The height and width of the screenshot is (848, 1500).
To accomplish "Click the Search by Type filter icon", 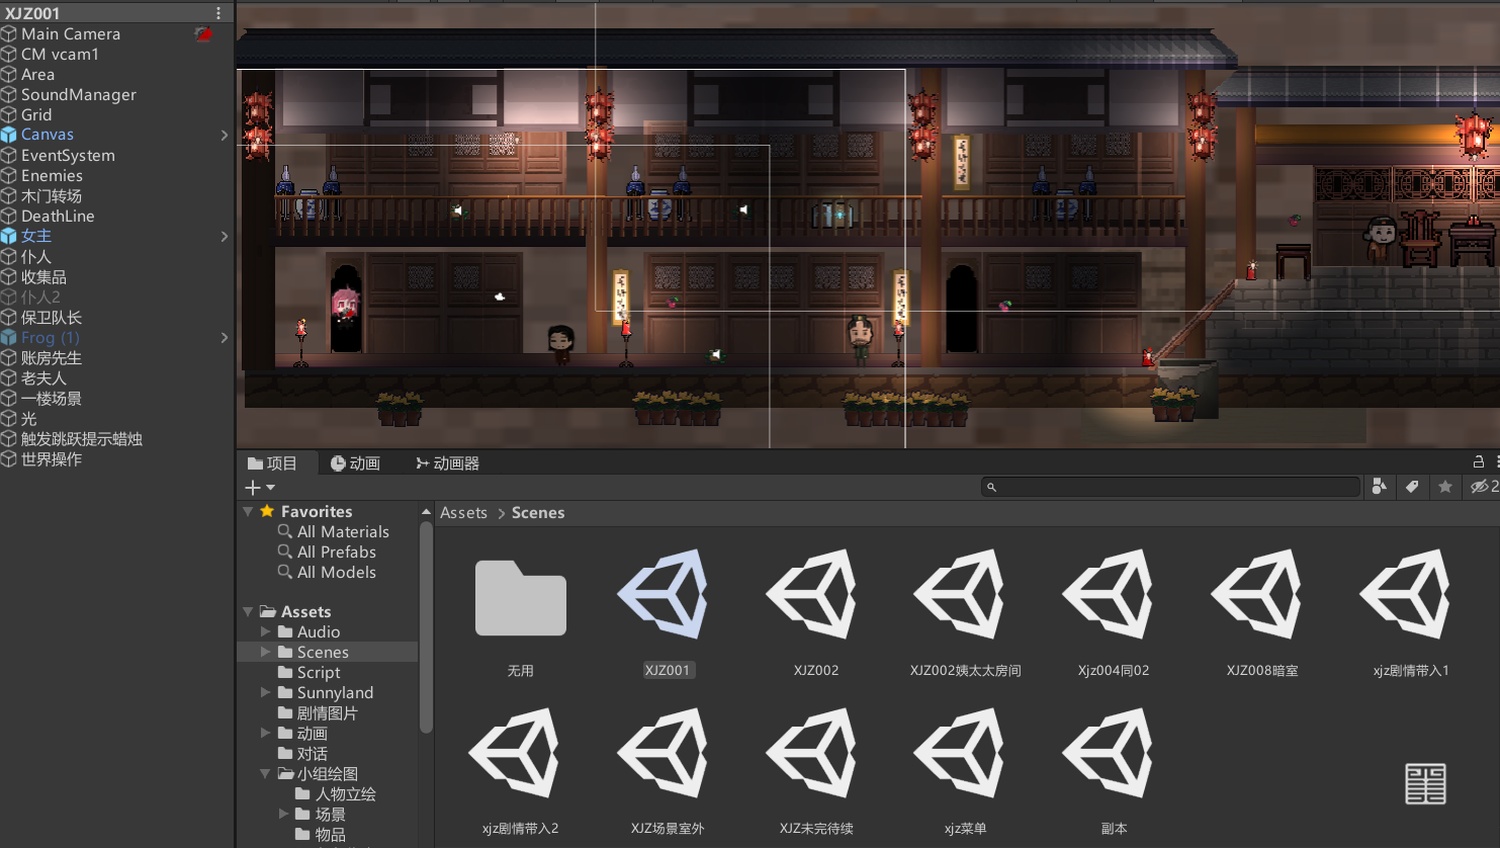I will [x=1379, y=487].
